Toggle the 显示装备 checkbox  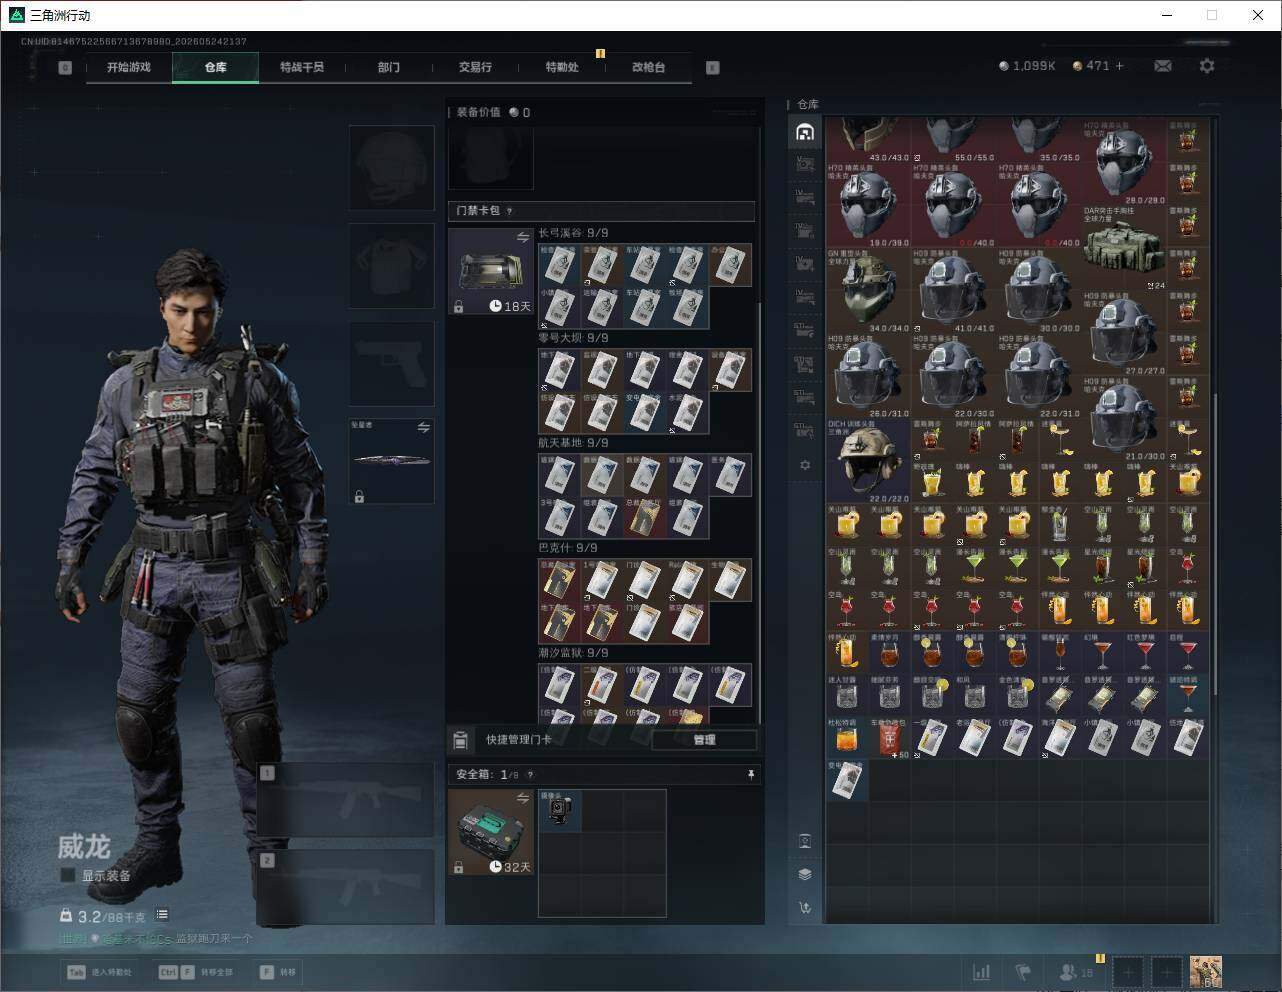(68, 875)
